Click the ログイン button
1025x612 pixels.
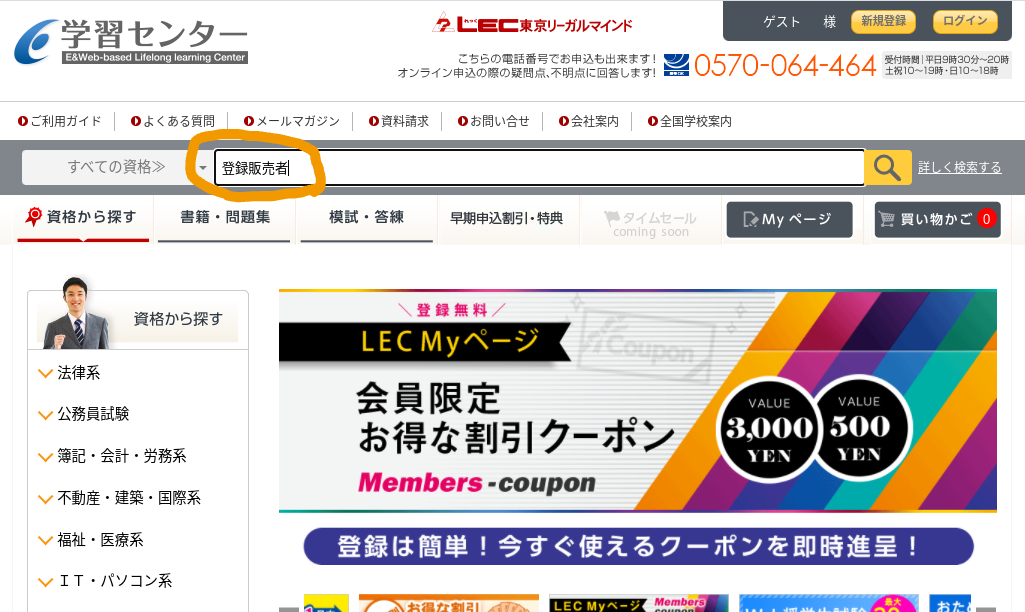965,22
